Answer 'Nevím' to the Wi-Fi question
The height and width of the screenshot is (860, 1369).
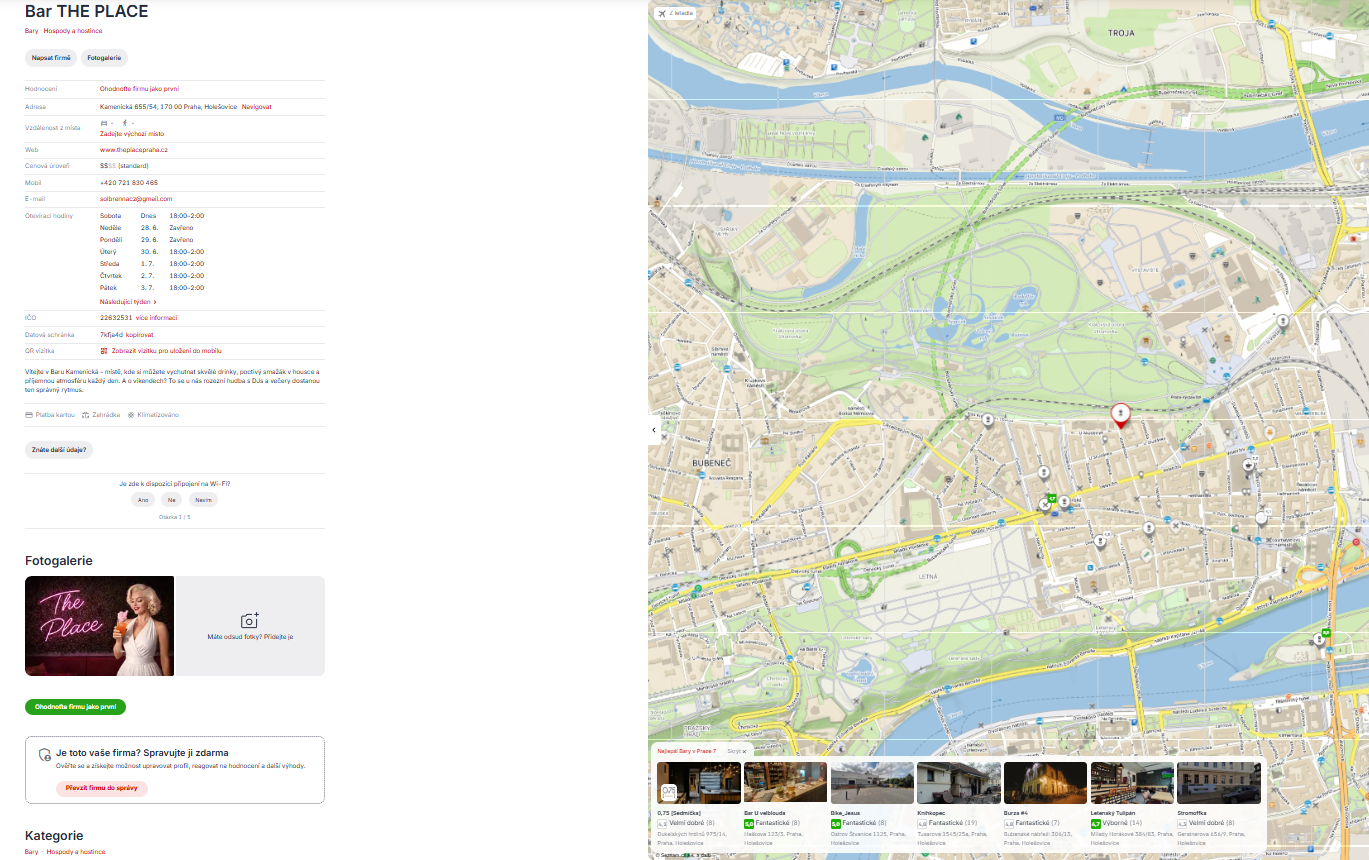coord(203,500)
